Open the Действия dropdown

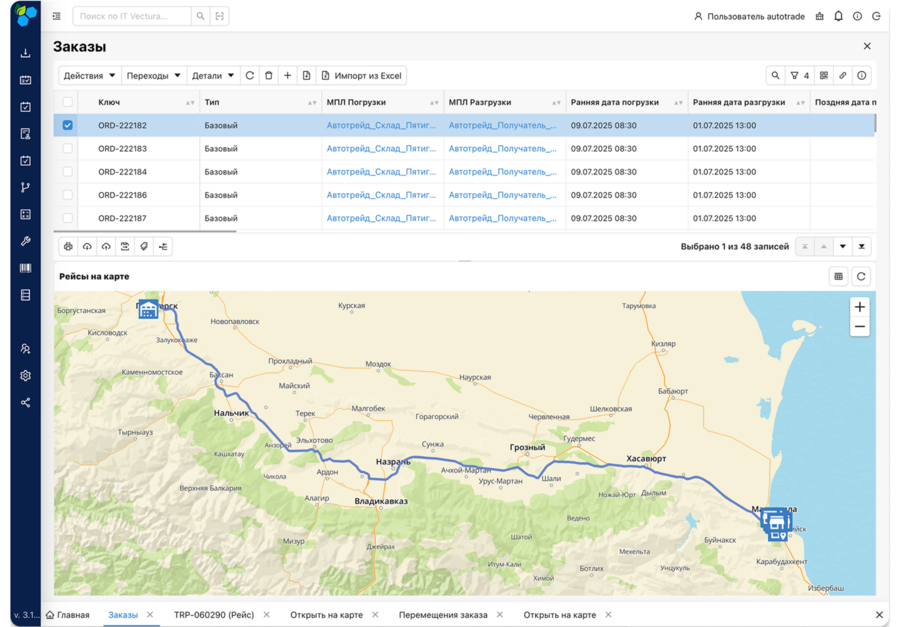[x=90, y=76]
